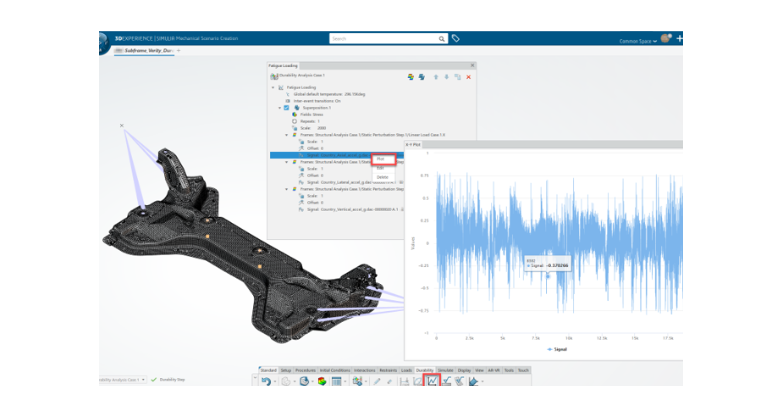764x410 pixels.
Task: Collapse the first Frames Structural Analysis node
Action: (x=286, y=134)
